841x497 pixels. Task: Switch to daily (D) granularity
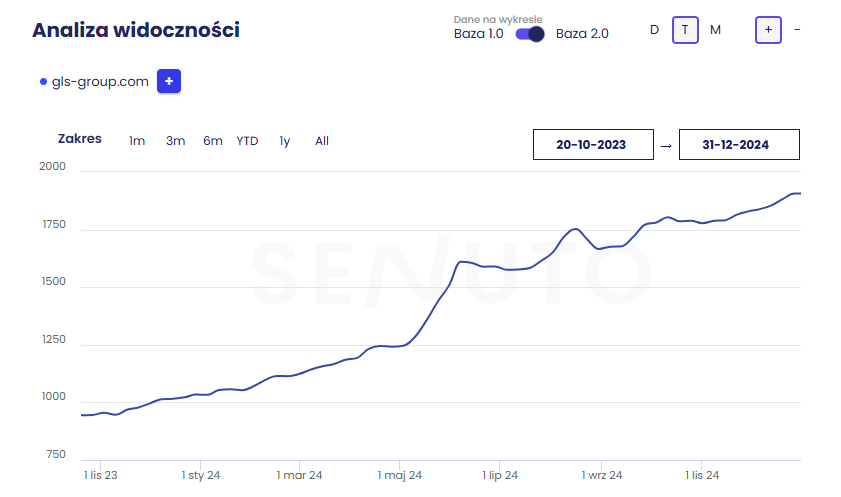tap(654, 30)
